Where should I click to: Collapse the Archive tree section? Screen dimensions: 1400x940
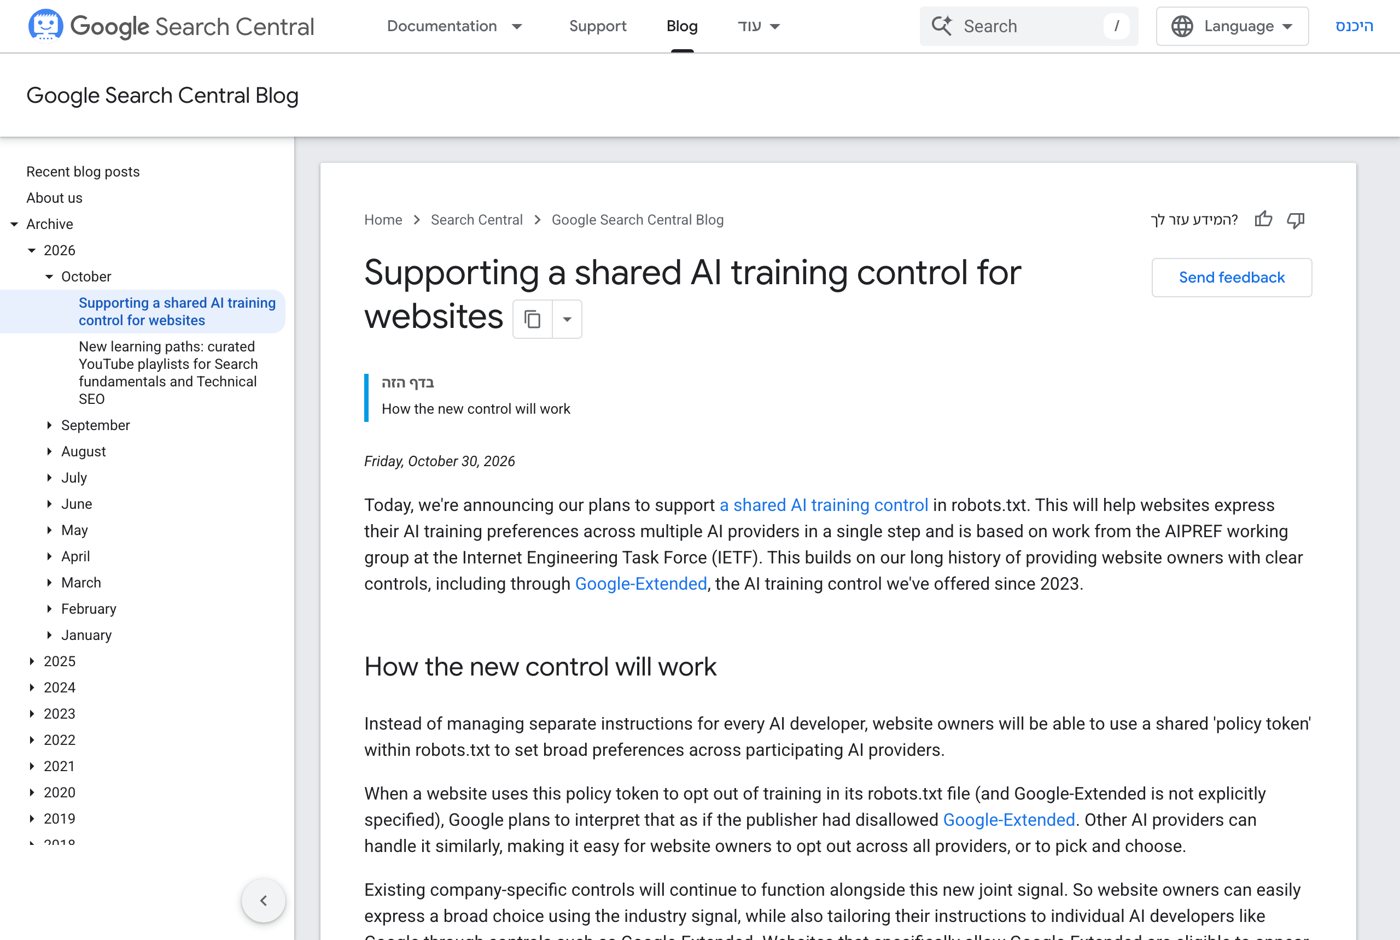click(x=14, y=224)
